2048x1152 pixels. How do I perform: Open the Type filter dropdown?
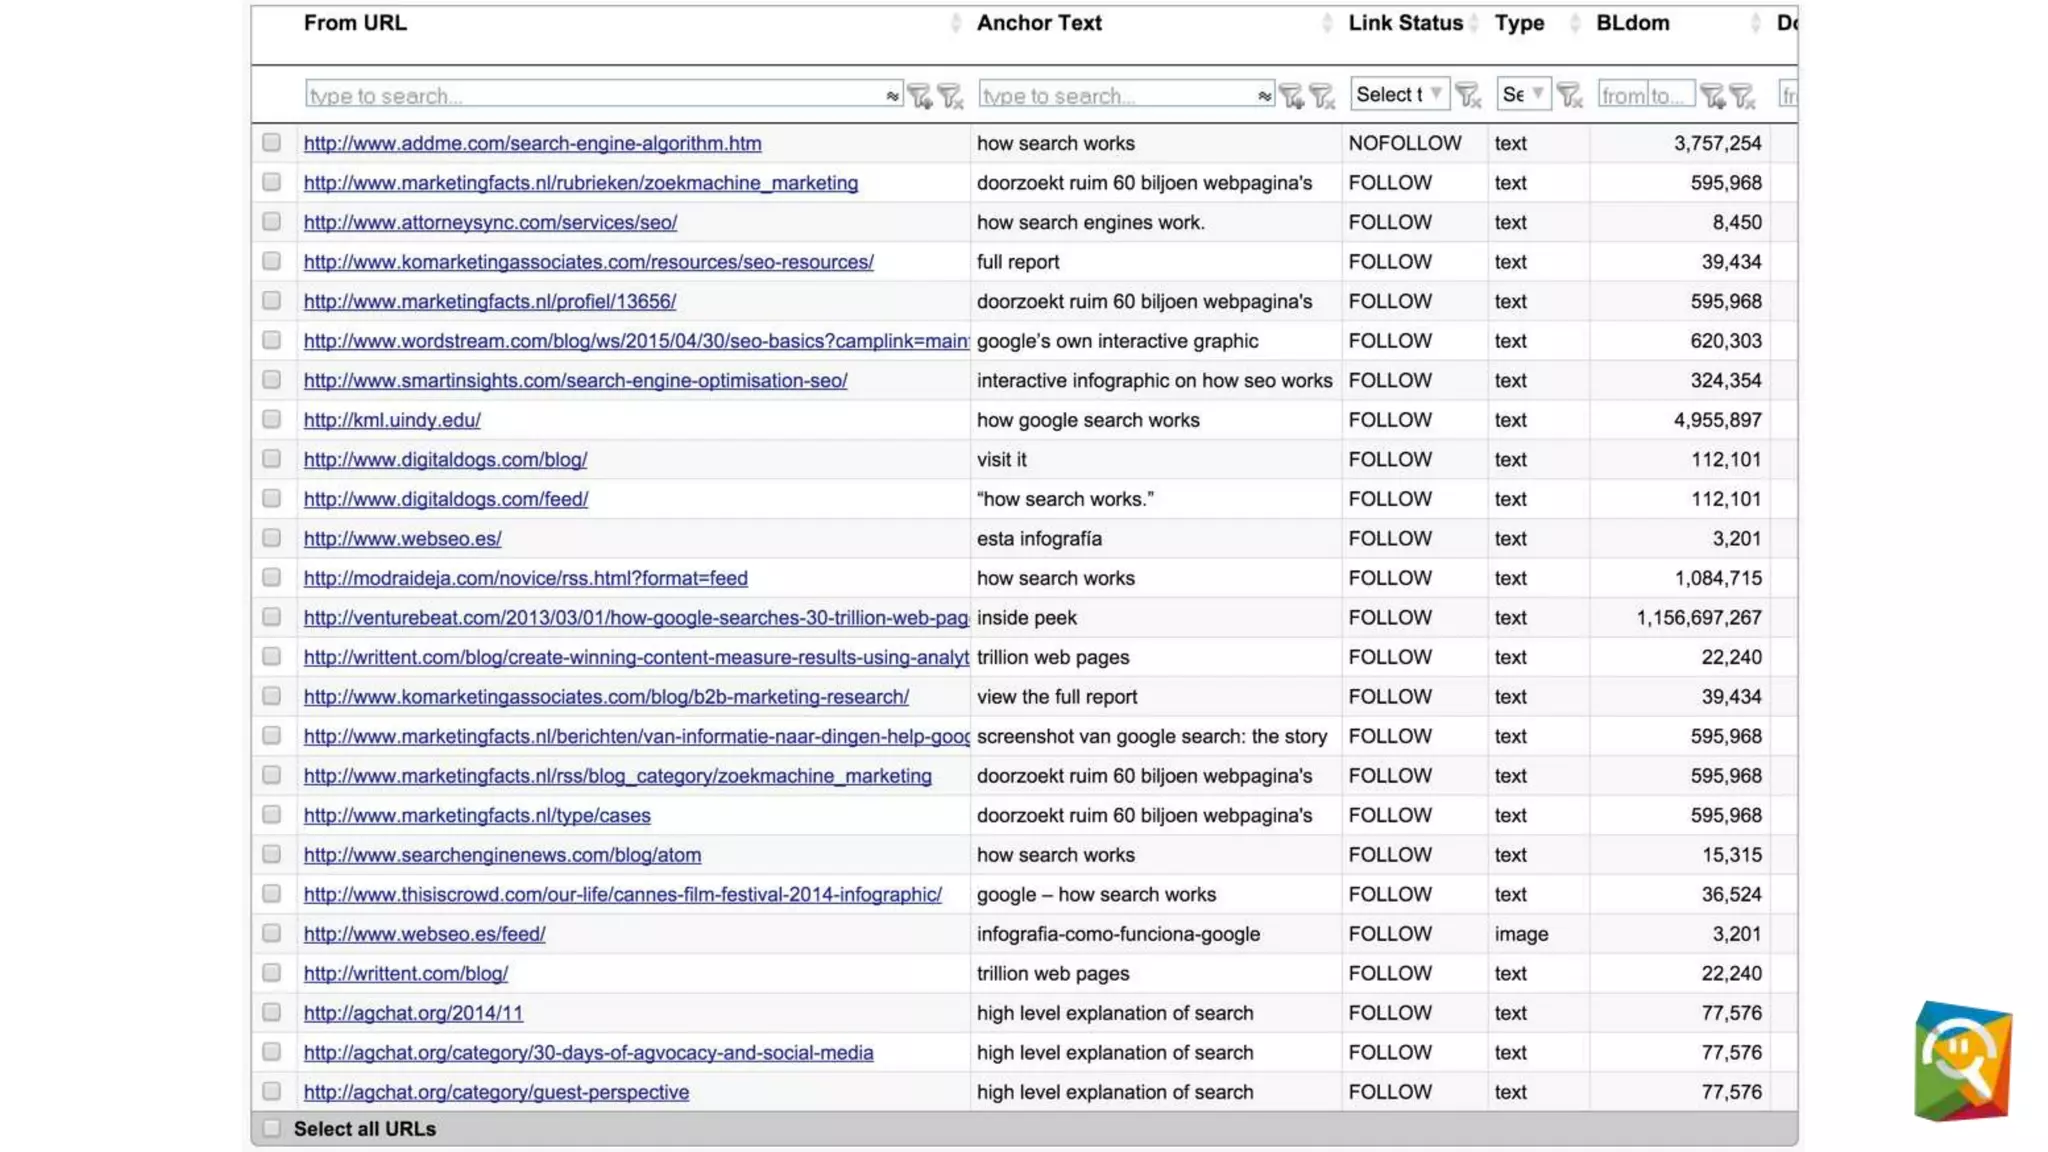pyautogui.click(x=1523, y=94)
